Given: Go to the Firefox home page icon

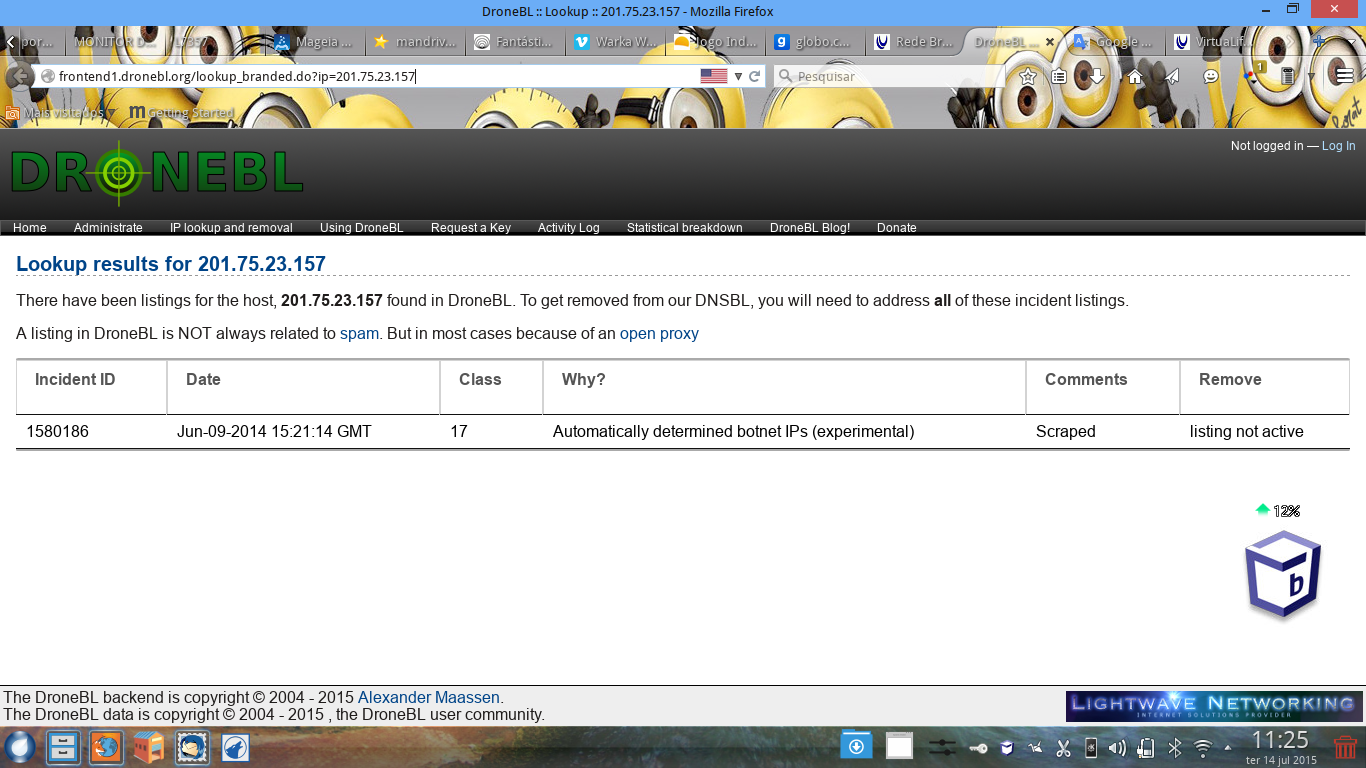Looking at the screenshot, I should coord(1134,76).
